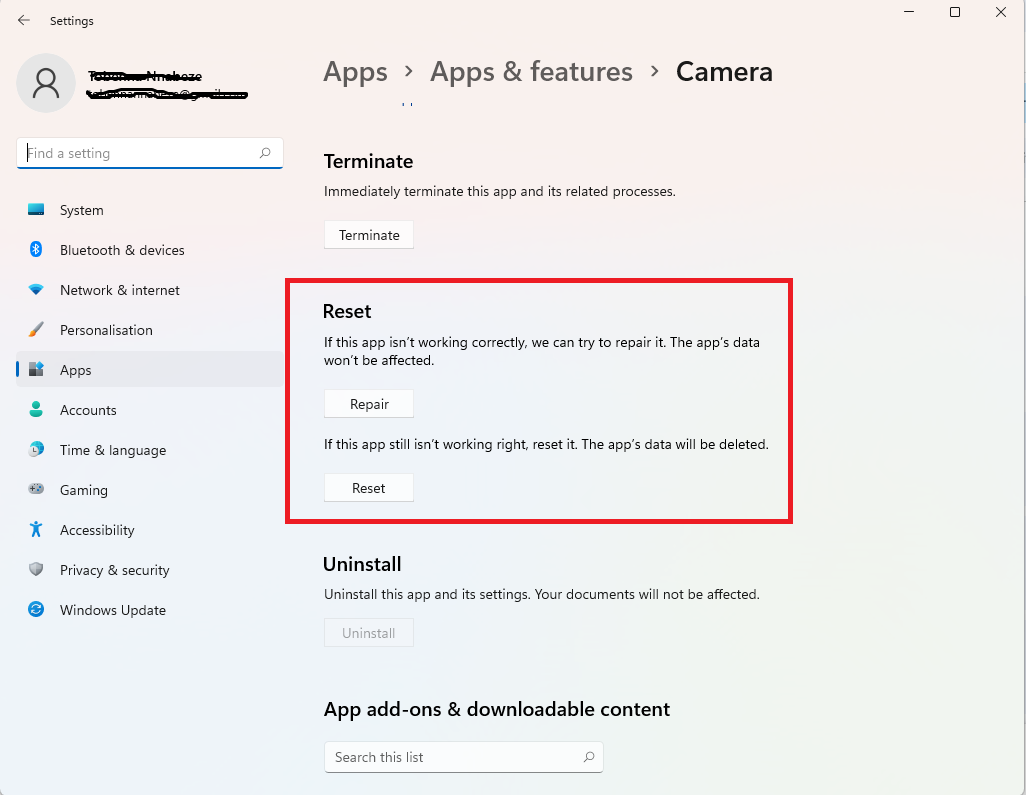
Task: Click the Repair button
Action: click(x=369, y=404)
